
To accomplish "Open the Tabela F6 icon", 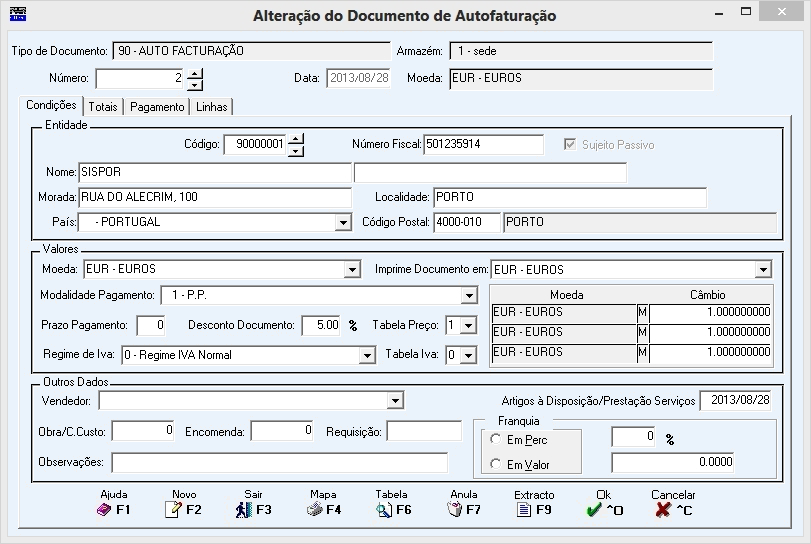I will 384,510.
